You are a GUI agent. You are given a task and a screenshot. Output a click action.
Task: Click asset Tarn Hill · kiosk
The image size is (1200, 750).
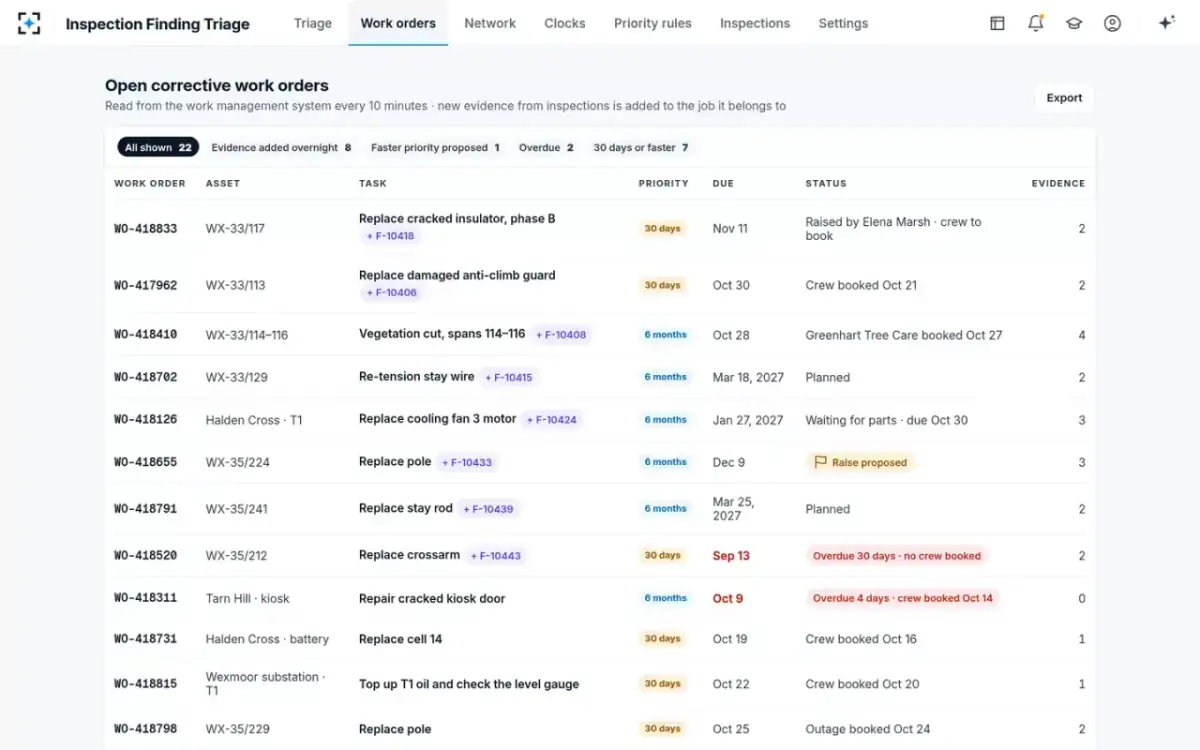click(247, 599)
